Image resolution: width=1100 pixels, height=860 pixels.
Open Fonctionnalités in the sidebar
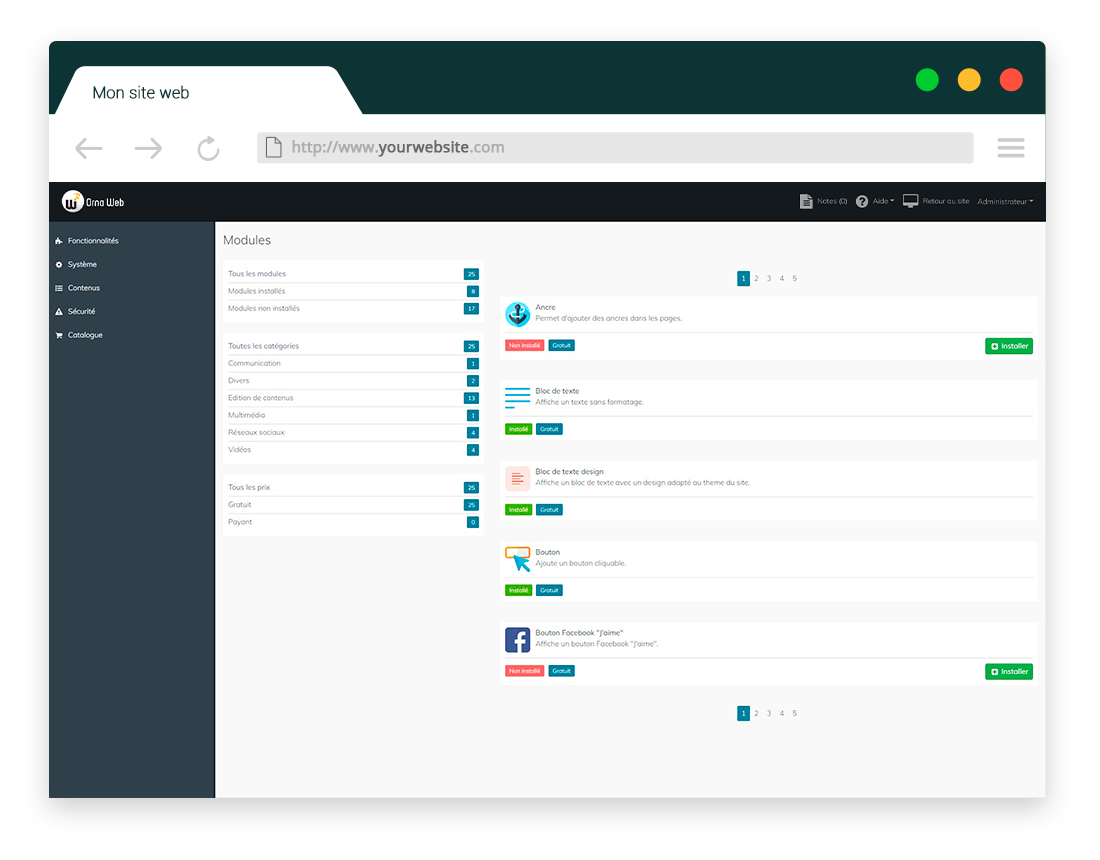pyautogui.click(x=93, y=241)
